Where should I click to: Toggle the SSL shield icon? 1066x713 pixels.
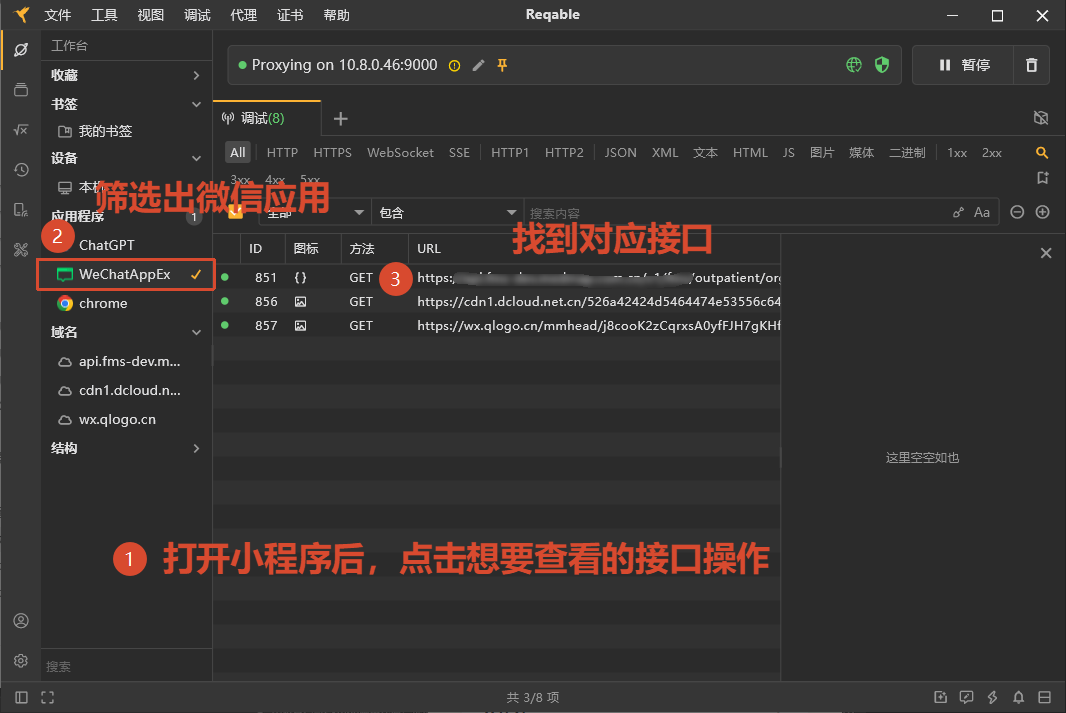click(x=882, y=65)
